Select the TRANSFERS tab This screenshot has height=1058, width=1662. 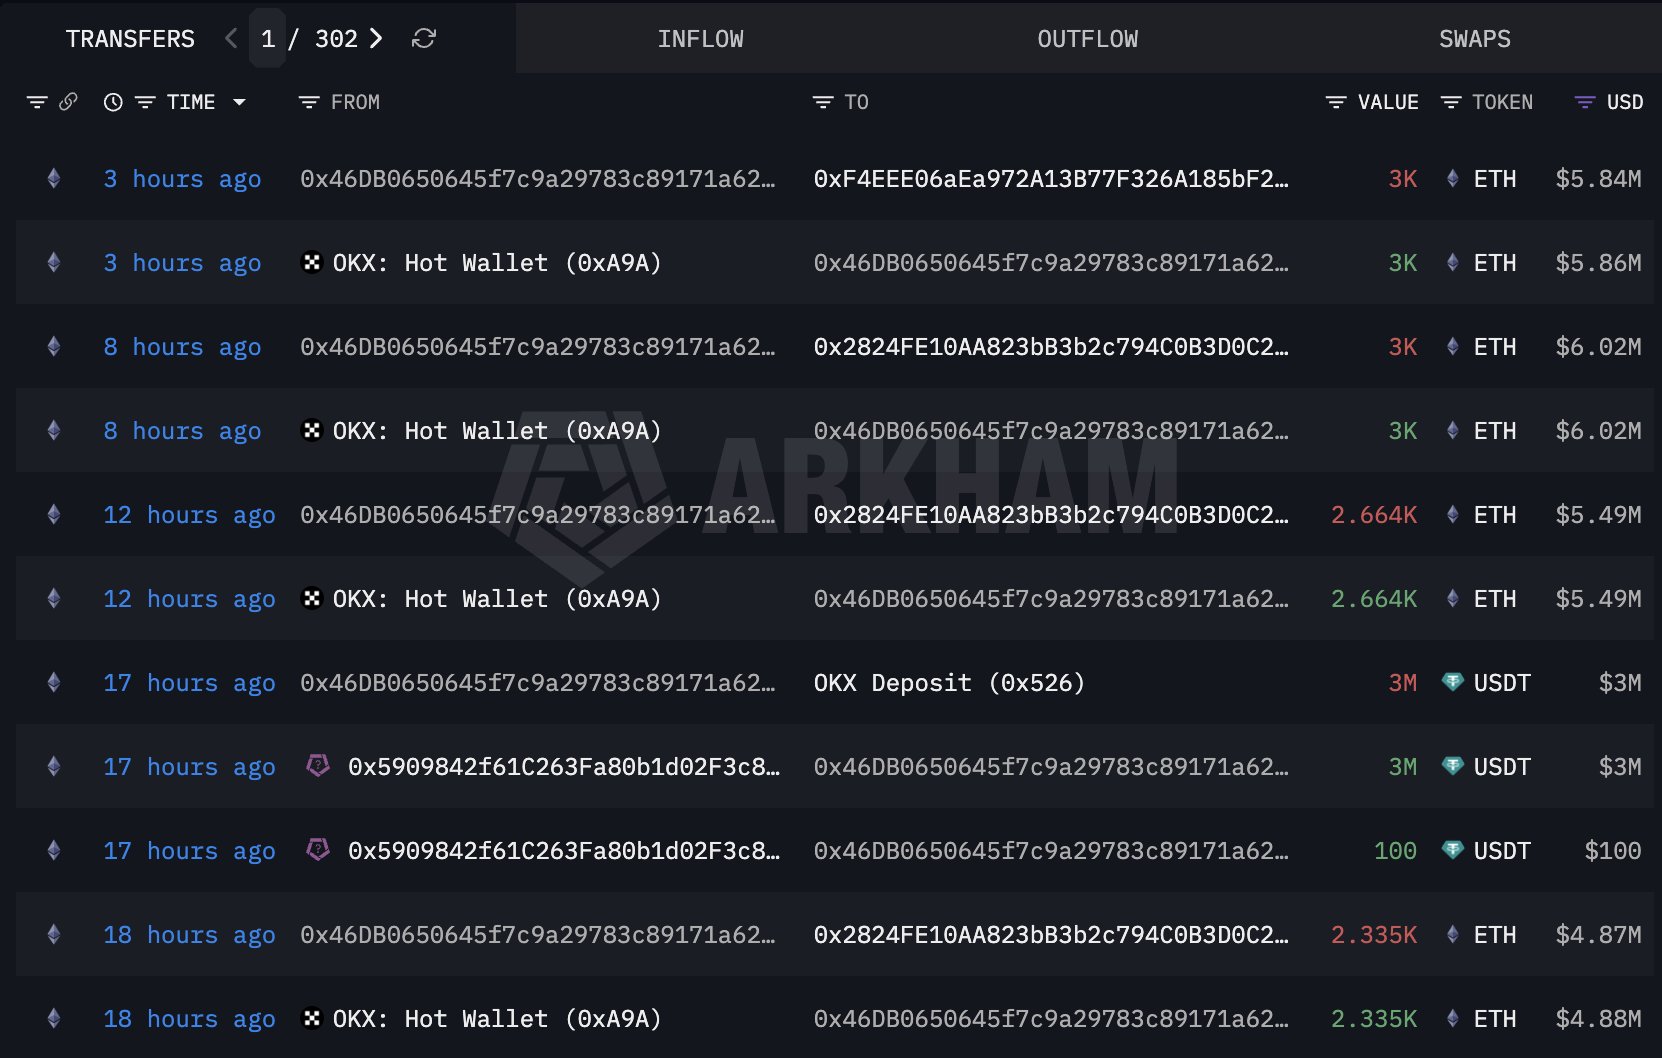tap(130, 39)
